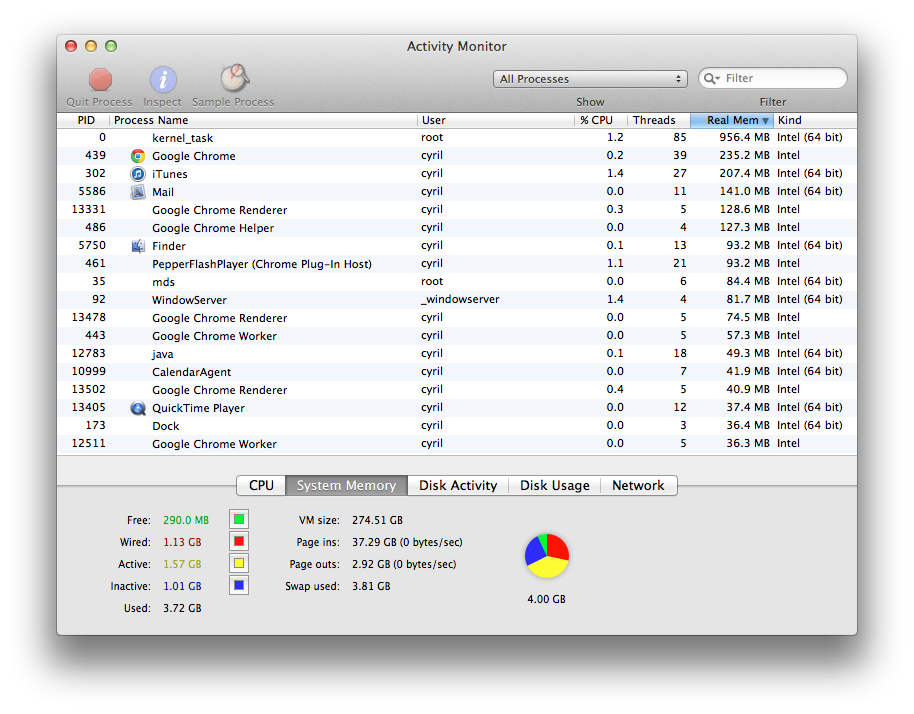Select Google Chrome Renderer with PID 13478

(x=457, y=318)
